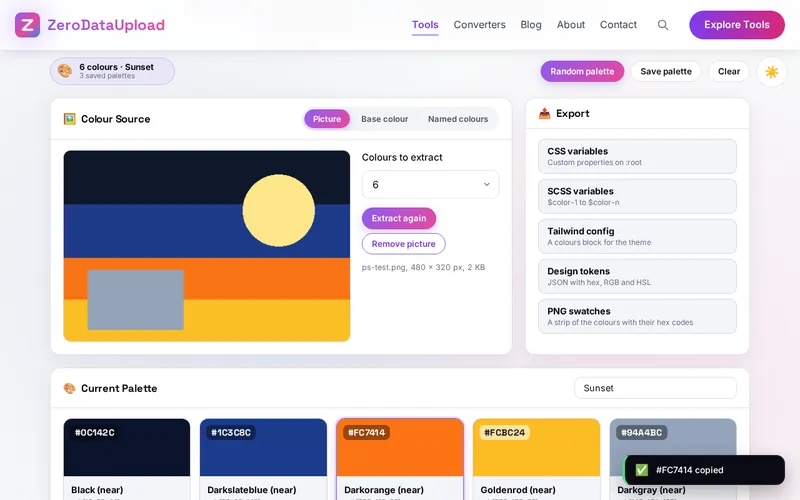The height and width of the screenshot is (500, 800).
Task: Select the Picture source tab
Action: tap(327, 119)
